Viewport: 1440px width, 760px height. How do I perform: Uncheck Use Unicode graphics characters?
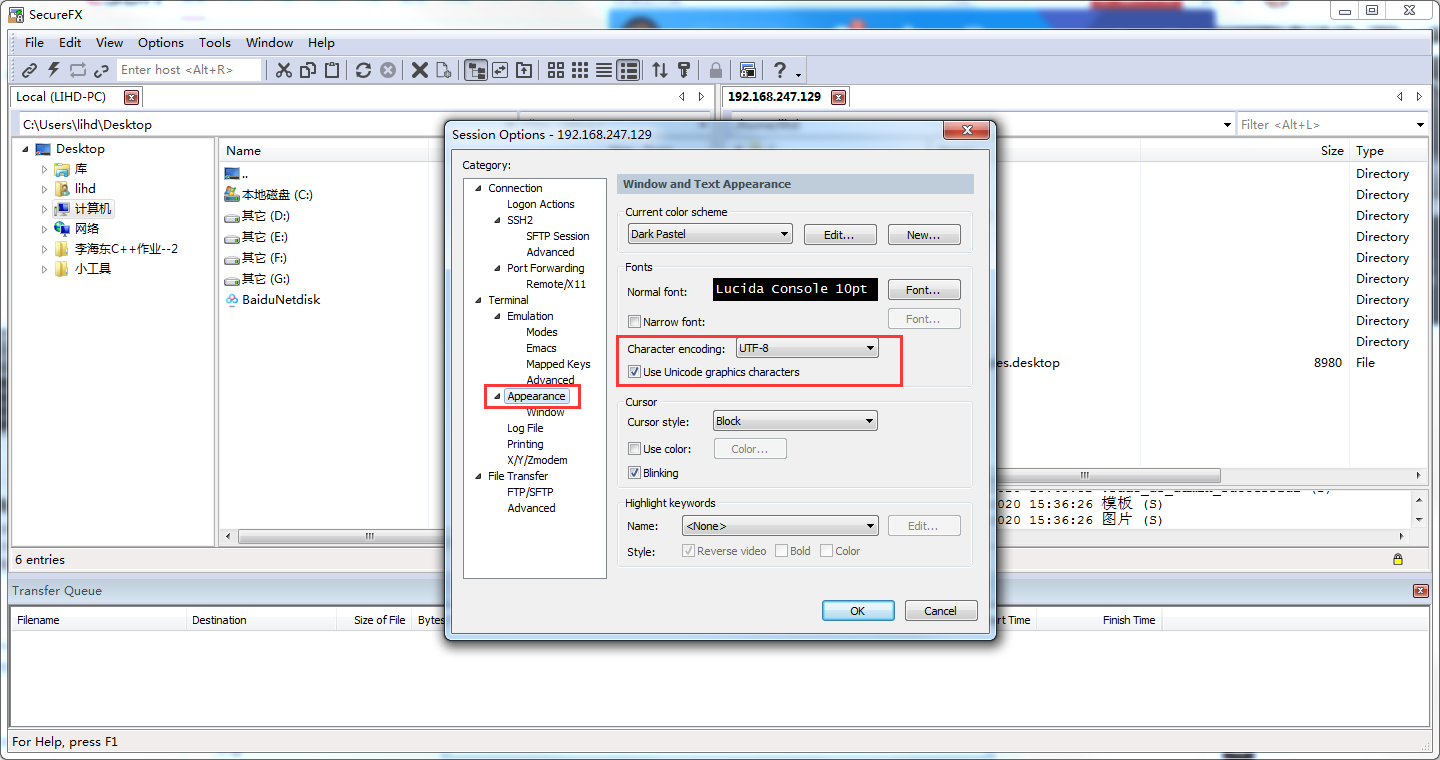click(634, 372)
